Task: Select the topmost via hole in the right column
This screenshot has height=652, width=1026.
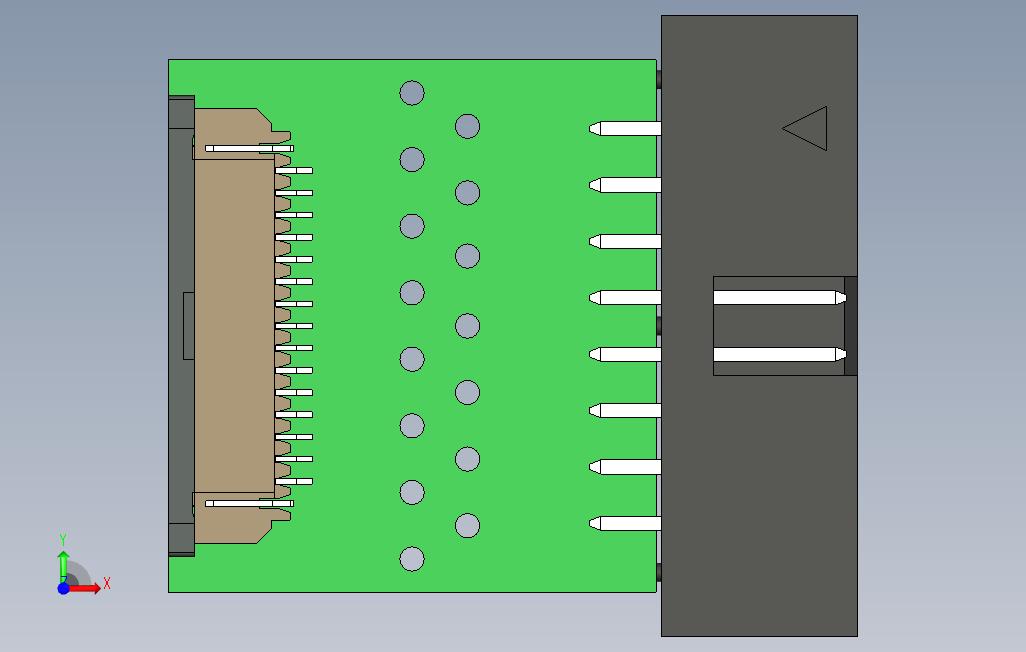Action: 467,126
